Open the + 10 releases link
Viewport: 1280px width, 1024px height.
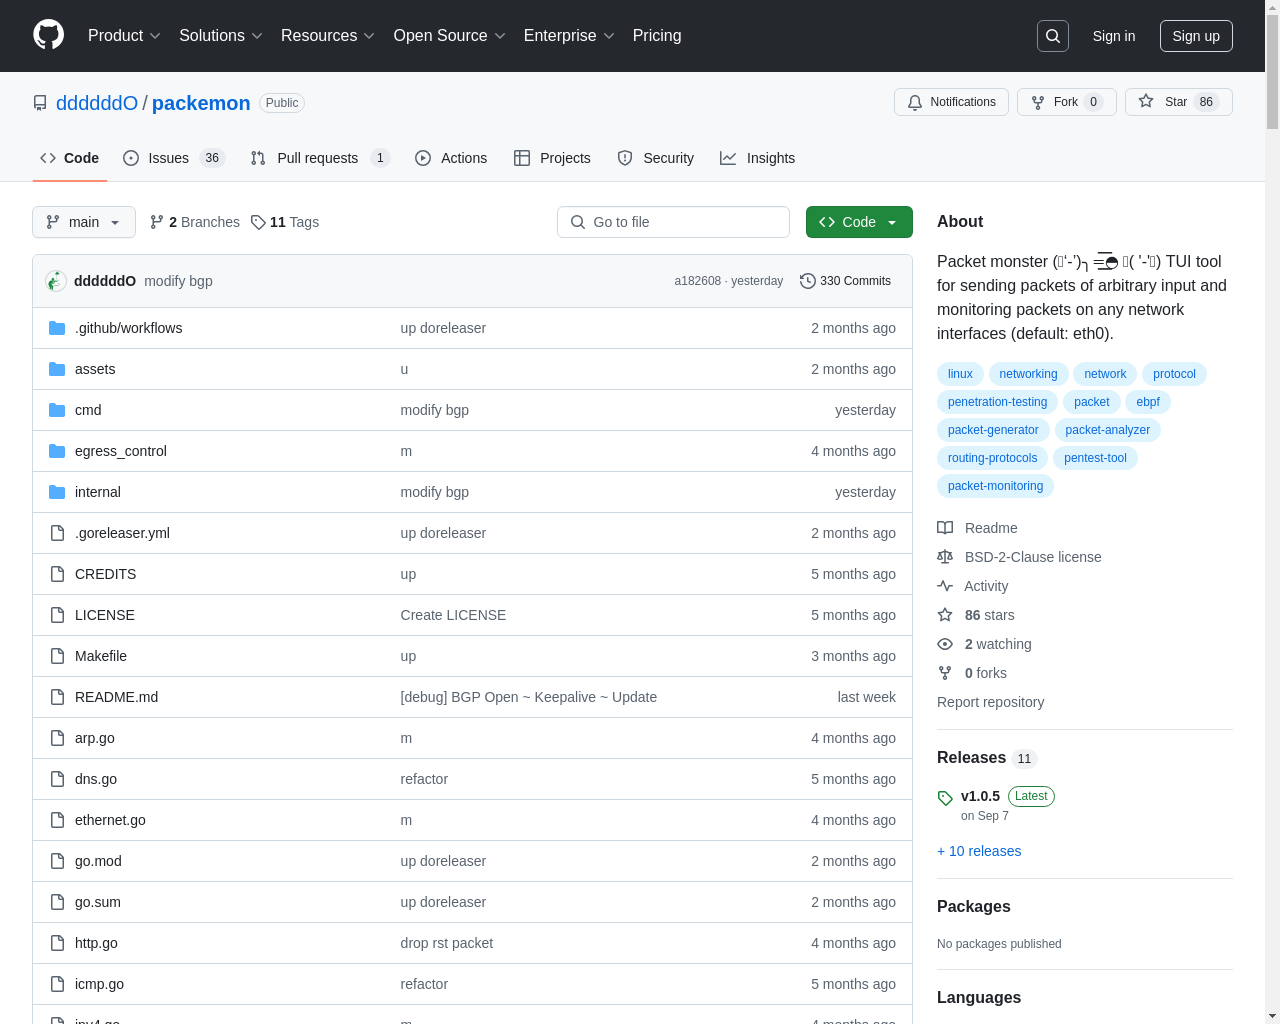979,851
